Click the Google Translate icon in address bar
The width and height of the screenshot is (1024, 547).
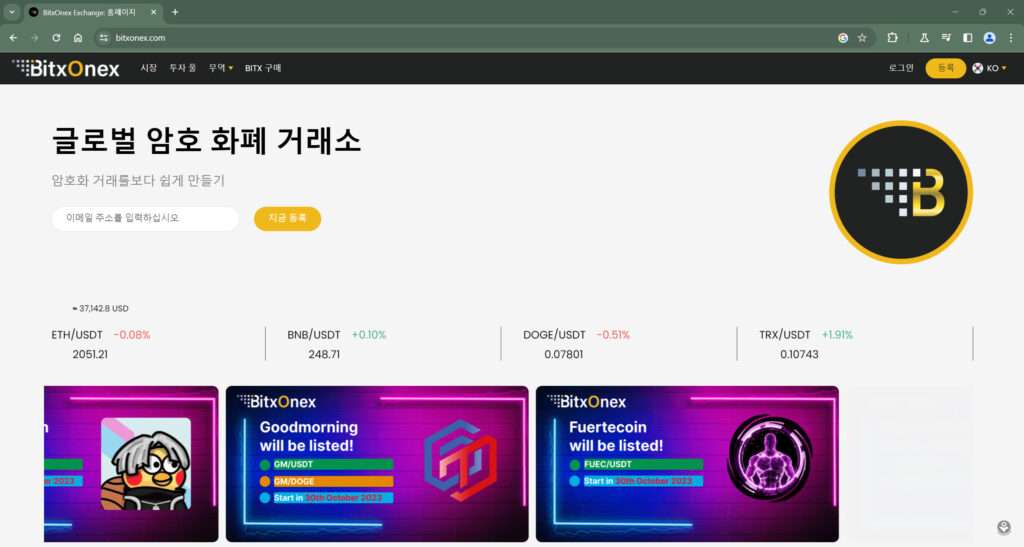tap(843, 38)
